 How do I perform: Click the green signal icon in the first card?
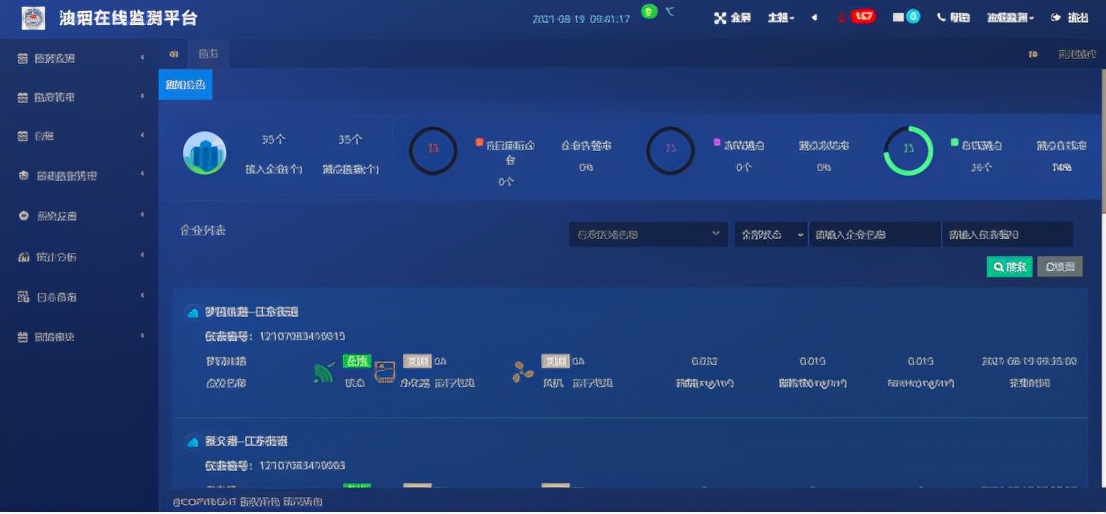click(x=323, y=372)
